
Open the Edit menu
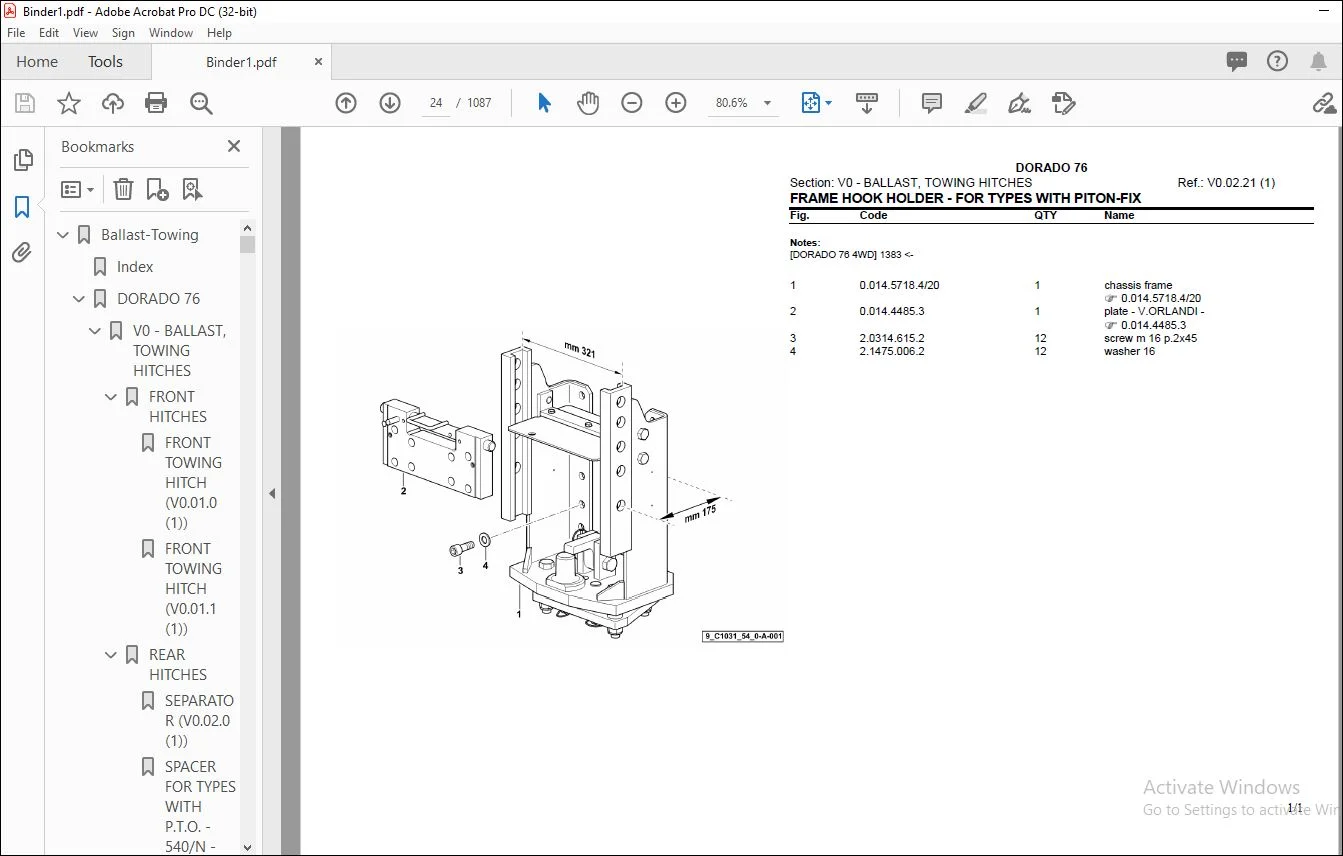pyautogui.click(x=49, y=33)
